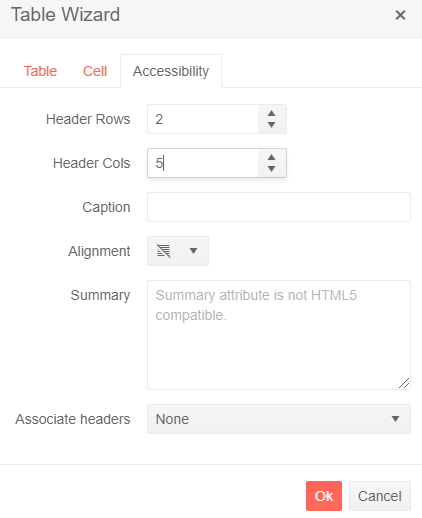Focus the Caption text field

pyautogui.click(x=279, y=207)
